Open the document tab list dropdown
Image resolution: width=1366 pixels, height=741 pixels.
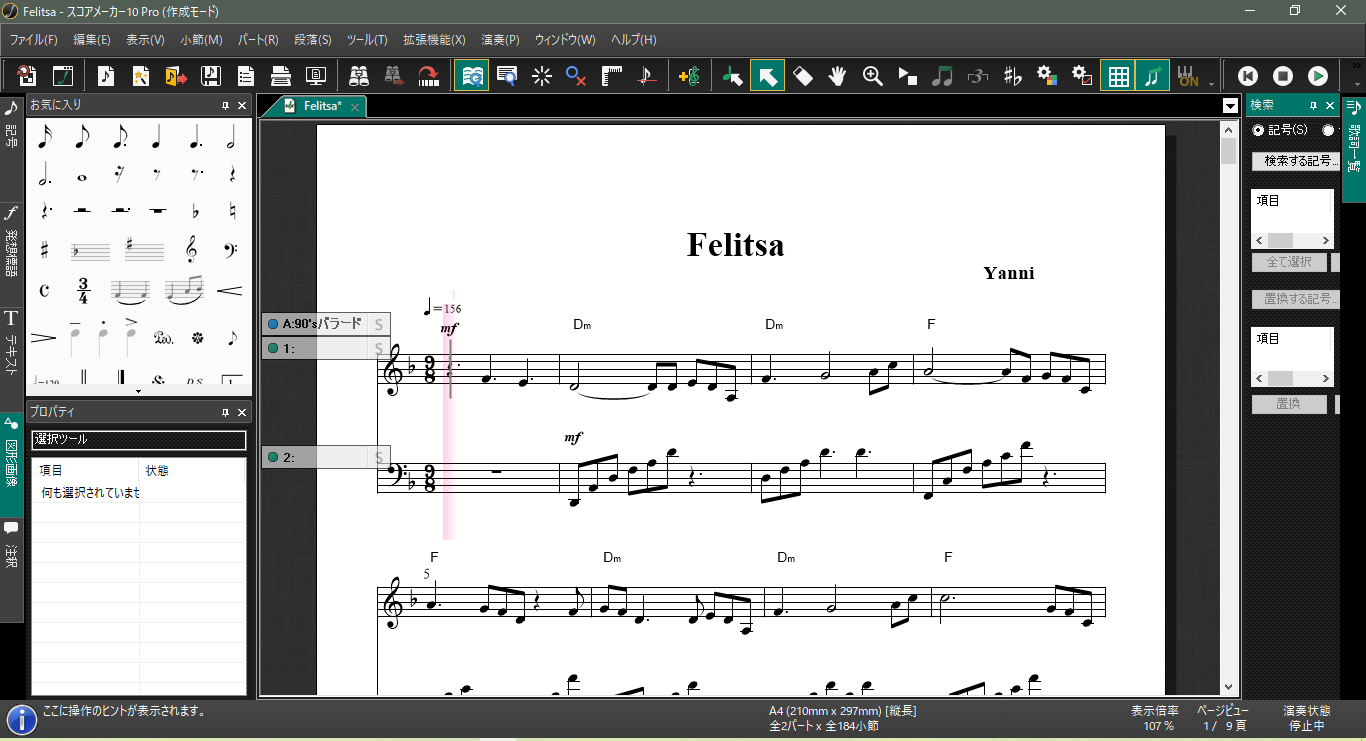point(1230,106)
